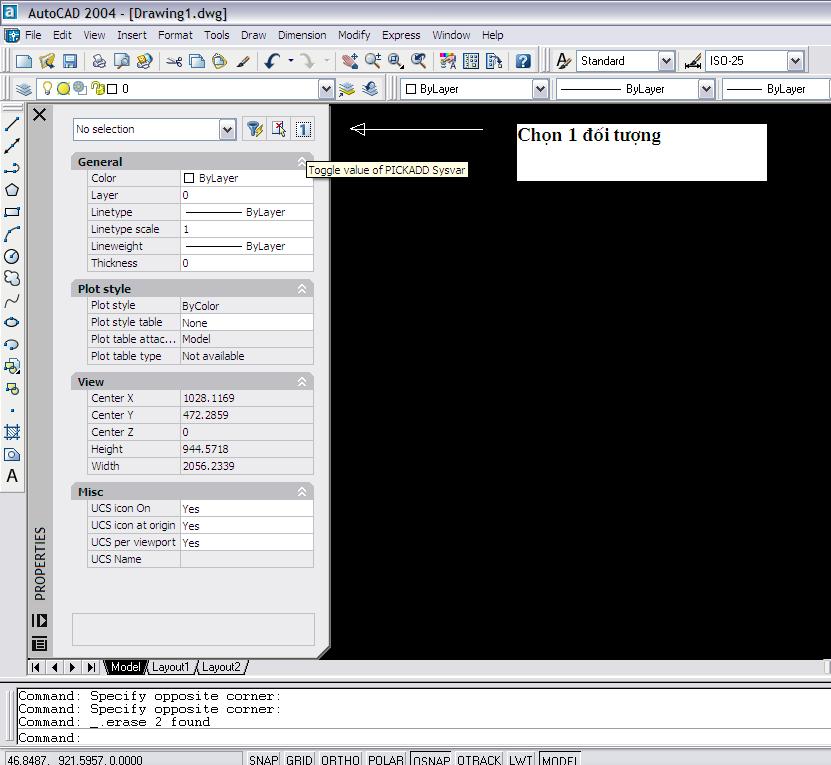Toggle GRID display in status bar

pyautogui.click(x=299, y=759)
